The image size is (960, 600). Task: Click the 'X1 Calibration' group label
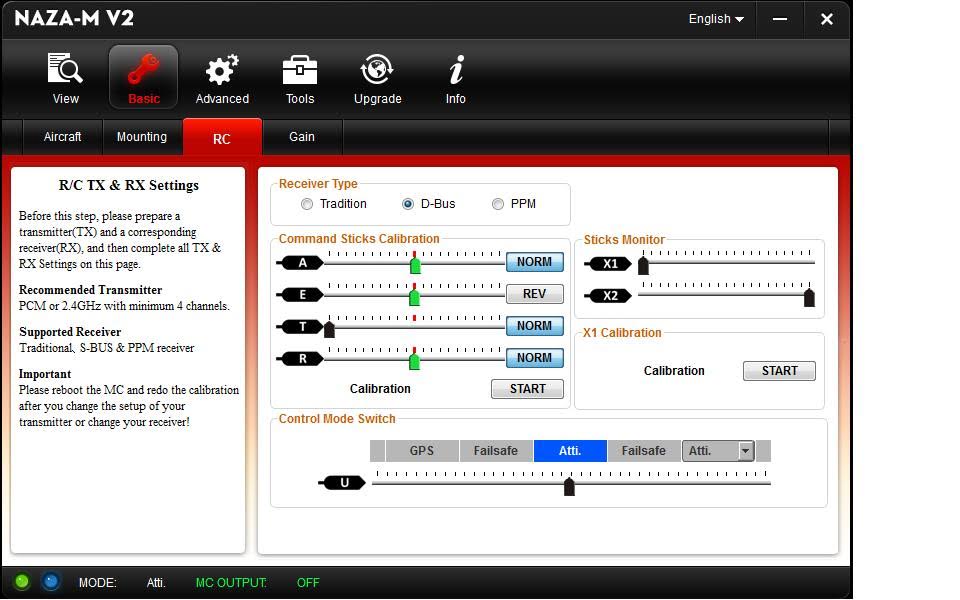tap(622, 333)
